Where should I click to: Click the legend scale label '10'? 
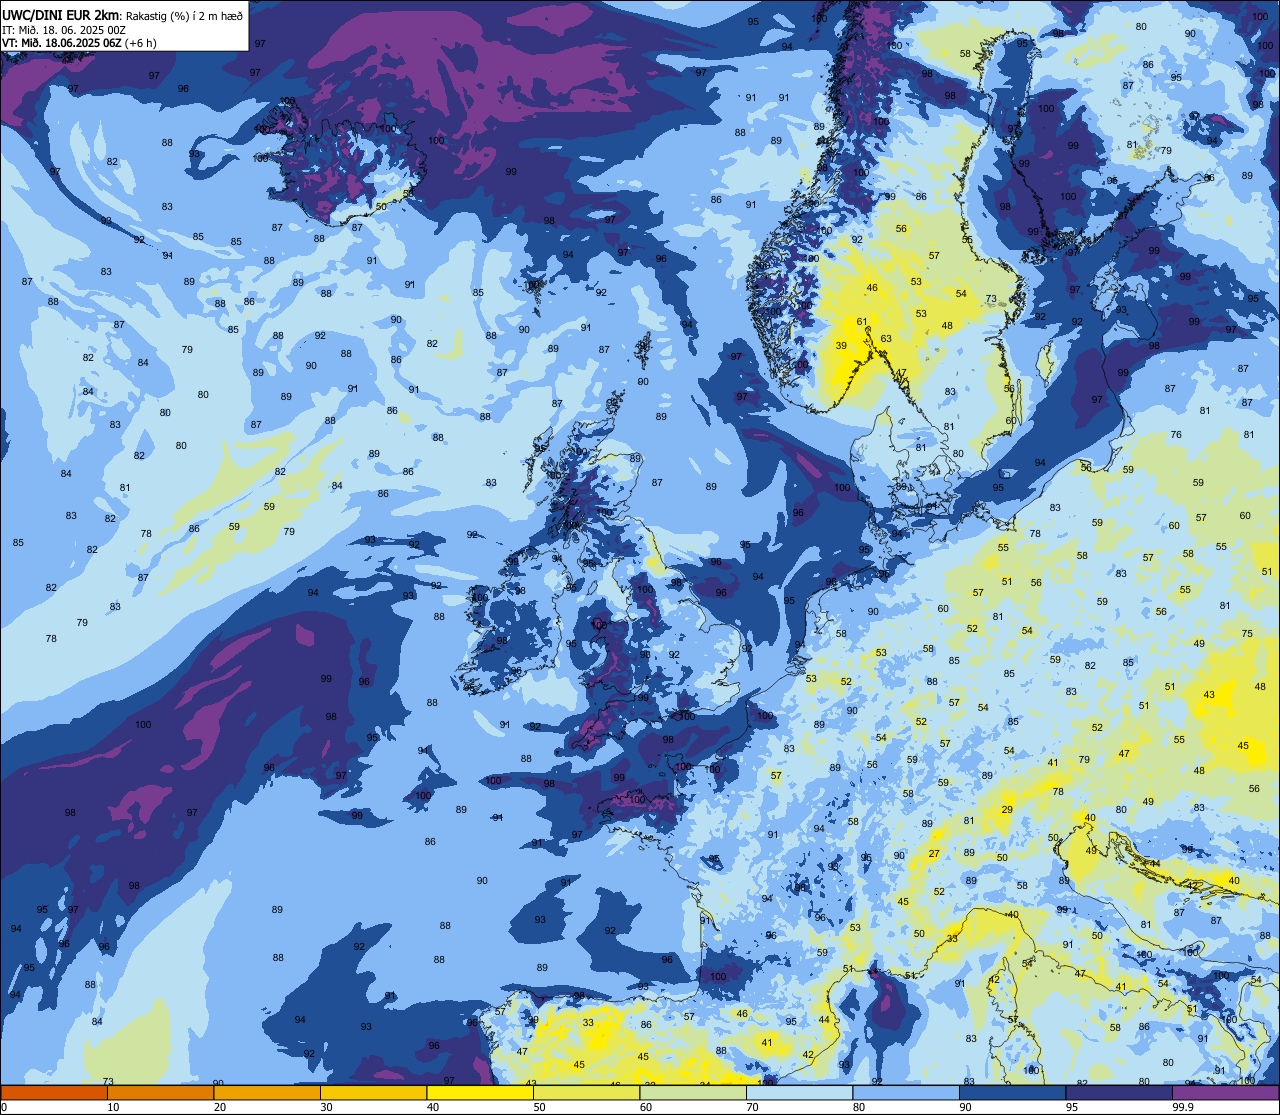[x=113, y=1107]
